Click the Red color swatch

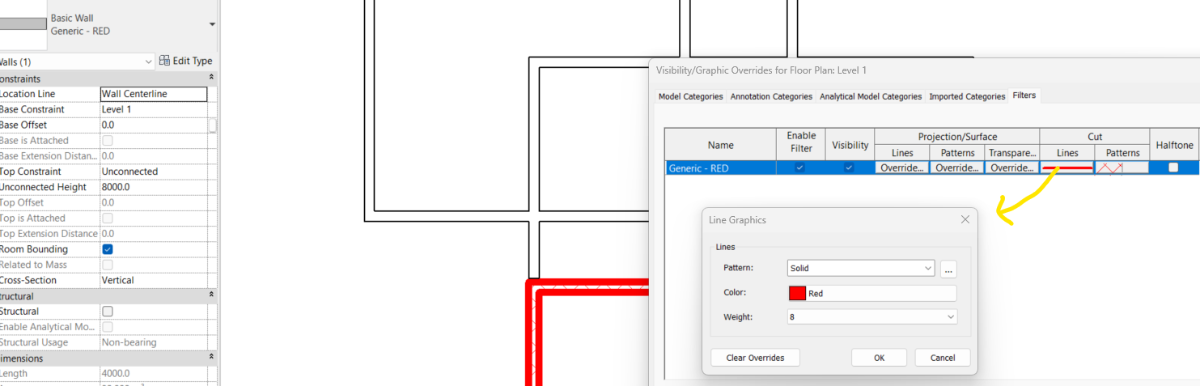pos(797,293)
